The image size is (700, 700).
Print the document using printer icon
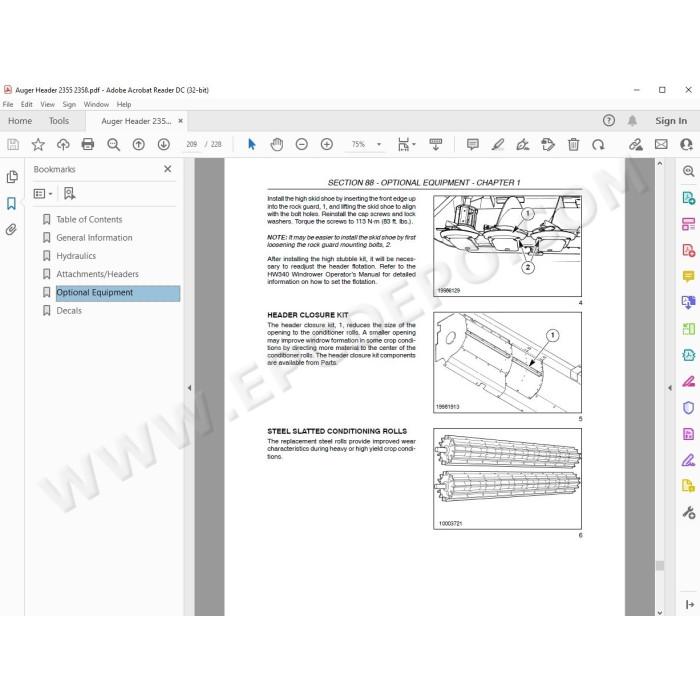click(x=88, y=144)
